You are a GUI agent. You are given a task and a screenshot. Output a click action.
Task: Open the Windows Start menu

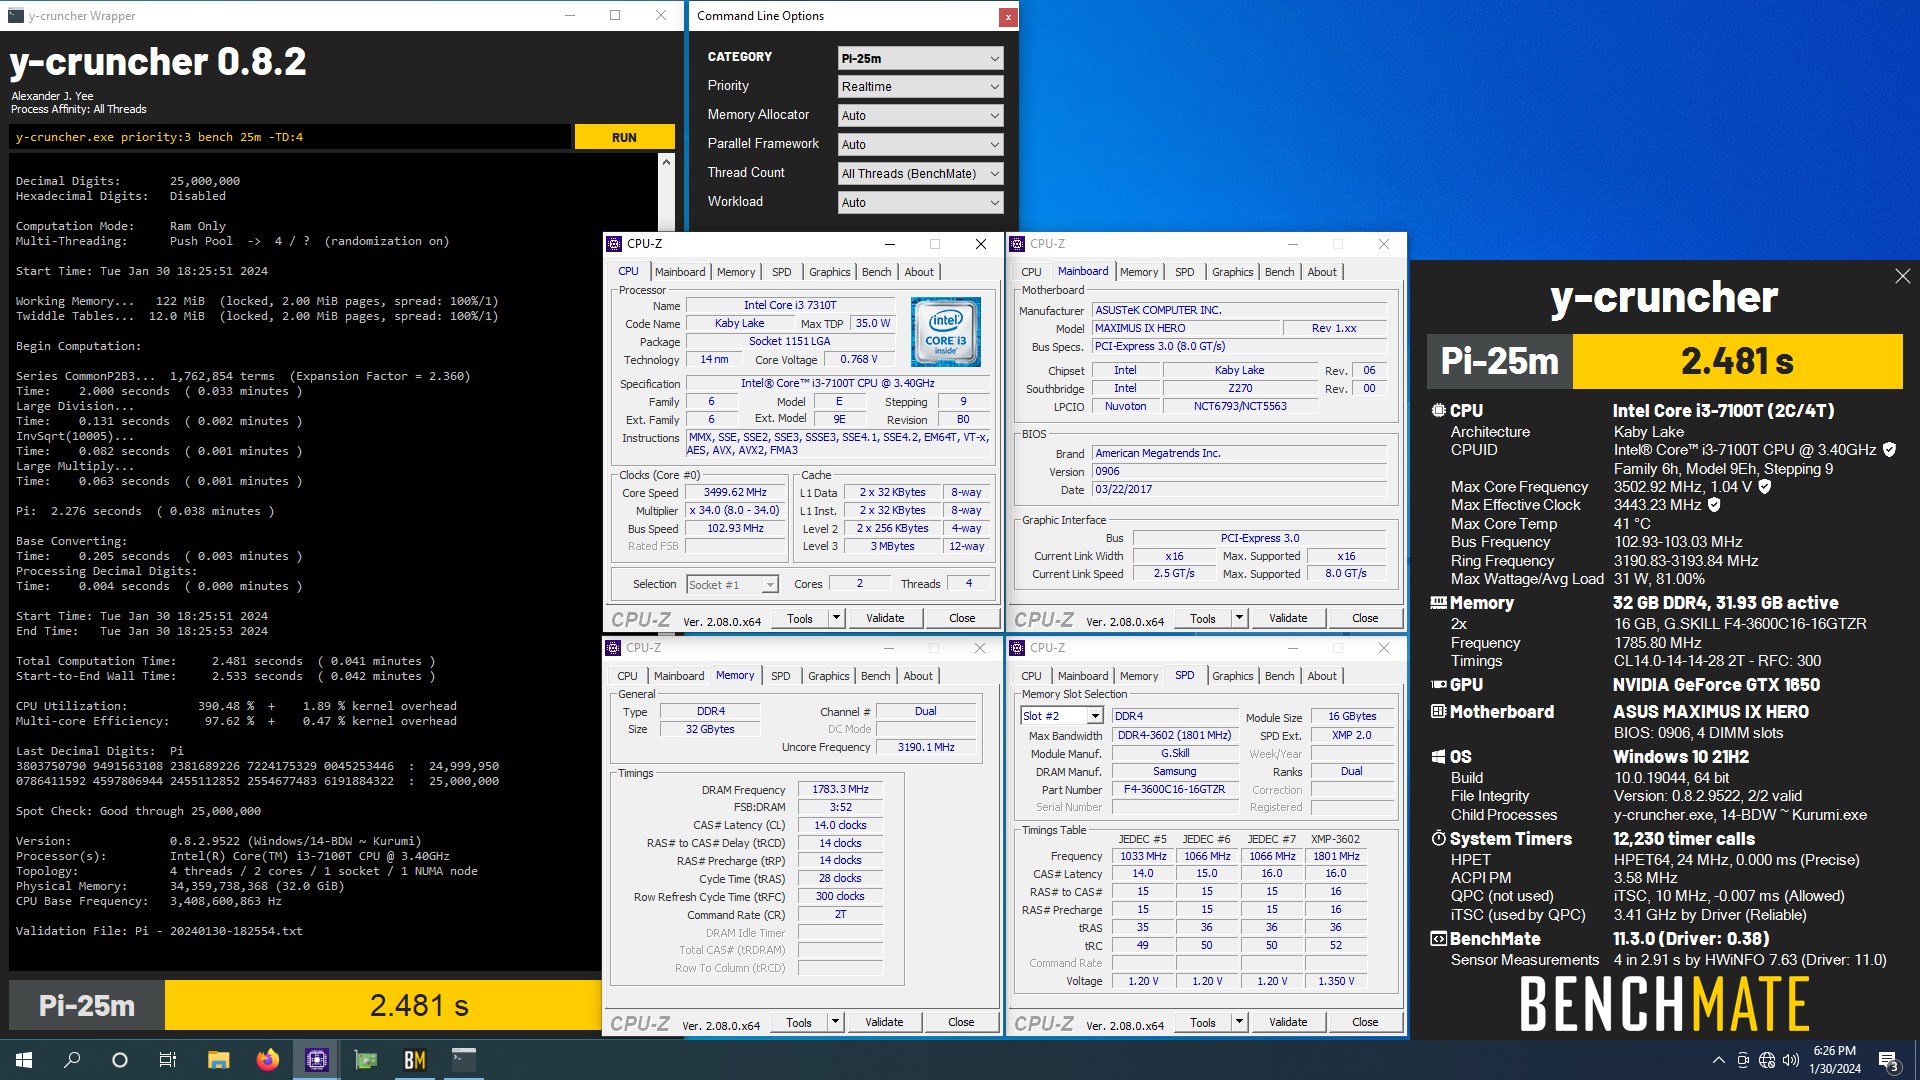click(x=24, y=1060)
